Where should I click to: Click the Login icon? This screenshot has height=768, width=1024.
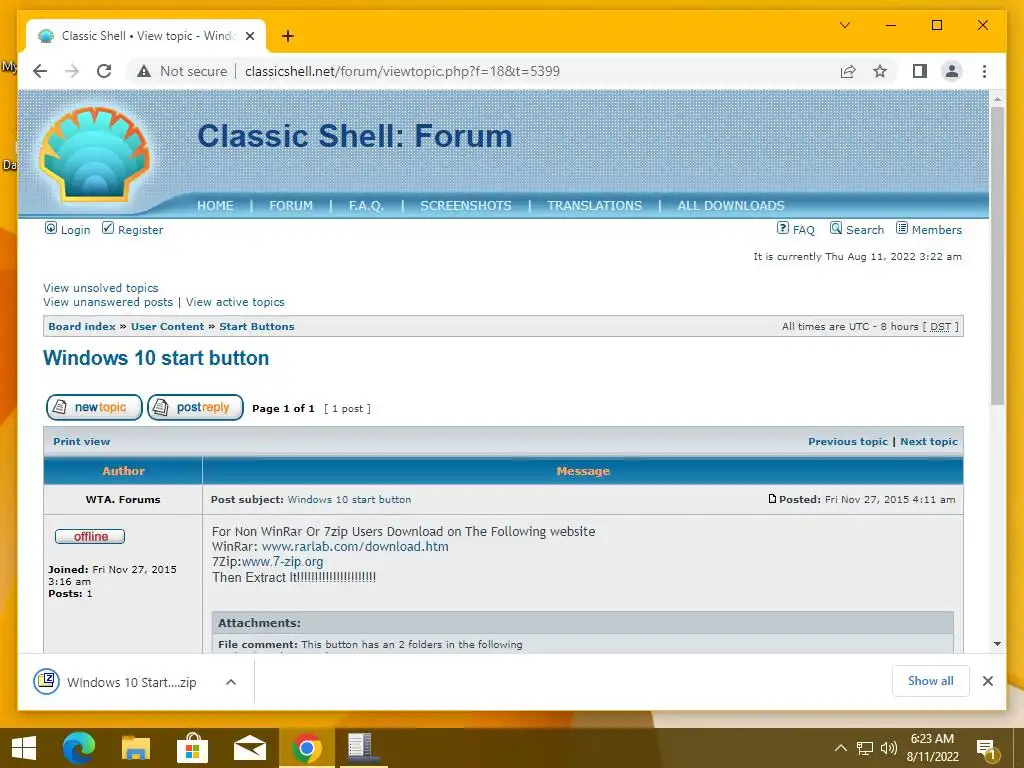(x=51, y=228)
